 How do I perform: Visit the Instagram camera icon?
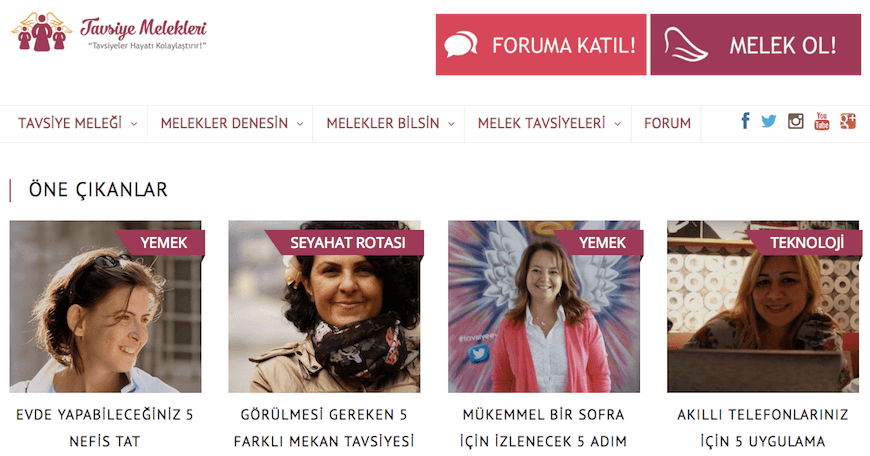click(x=796, y=121)
